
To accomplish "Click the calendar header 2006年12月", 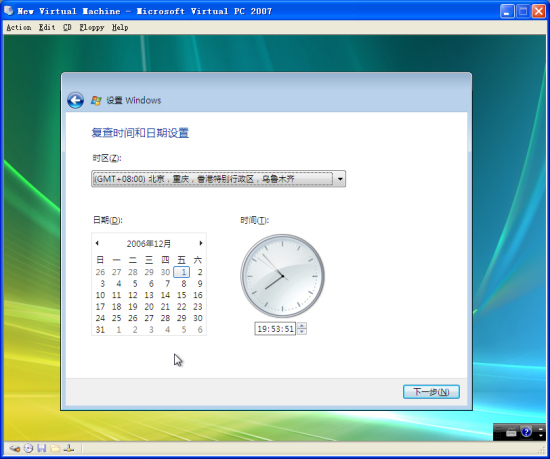I will [149, 243].
